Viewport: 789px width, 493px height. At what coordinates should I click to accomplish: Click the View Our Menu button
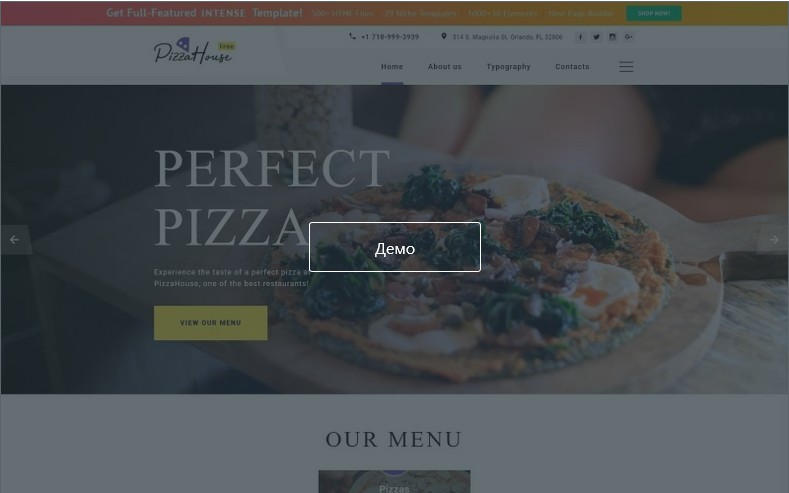point(210,322)
